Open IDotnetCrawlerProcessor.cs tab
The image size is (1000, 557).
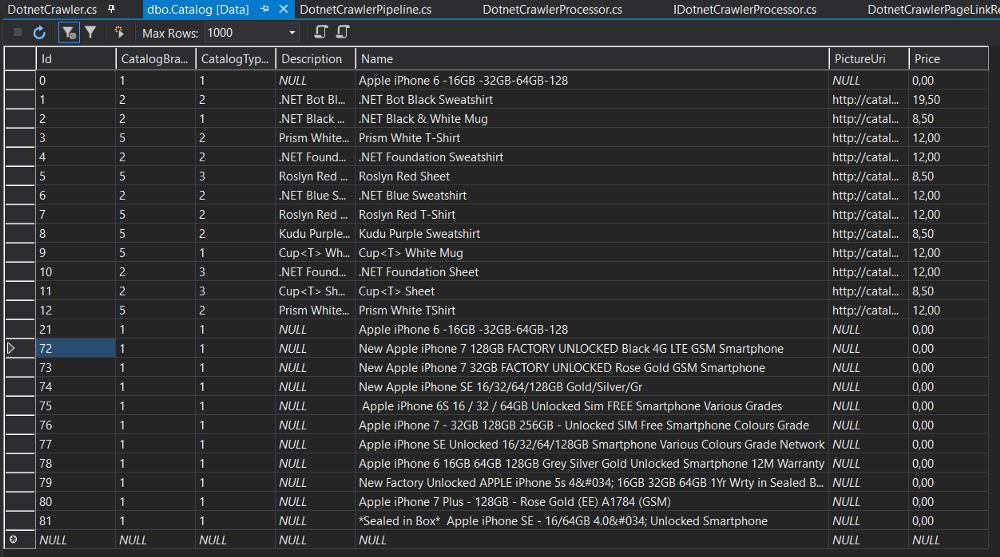pos(745,10)
